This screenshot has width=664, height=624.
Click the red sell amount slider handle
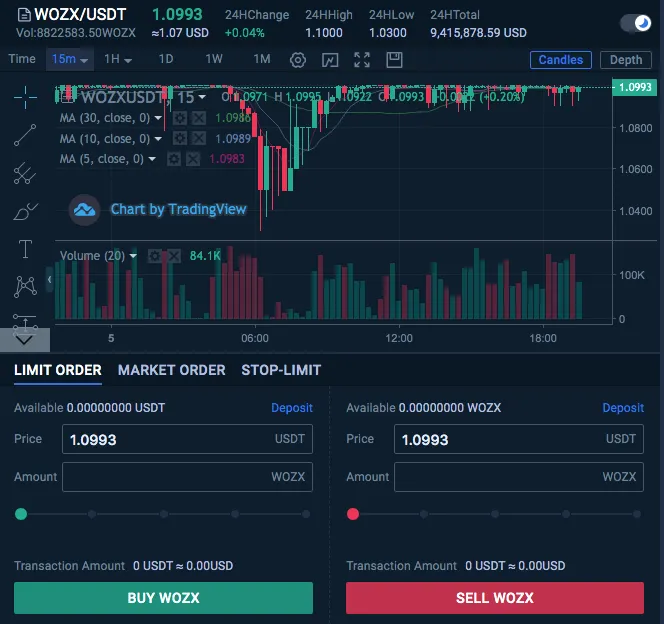click(352, 514)
